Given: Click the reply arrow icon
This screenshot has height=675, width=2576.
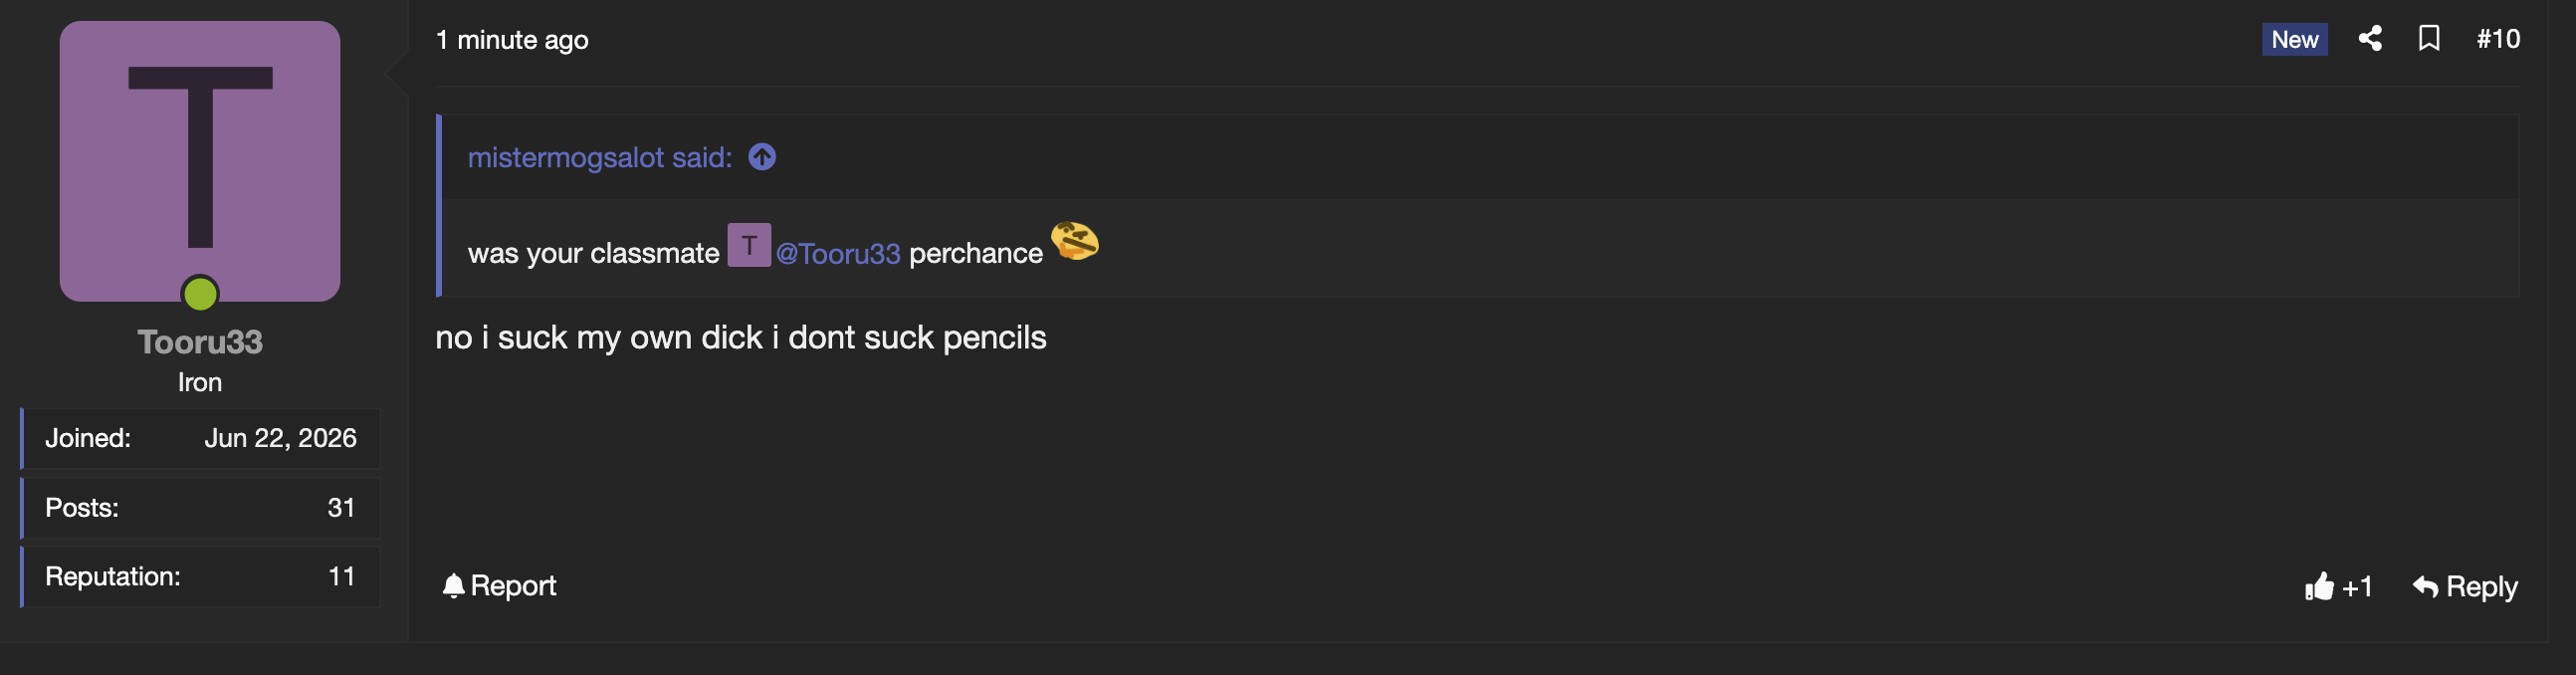Looking at the screenshot, I should 2425,586.
